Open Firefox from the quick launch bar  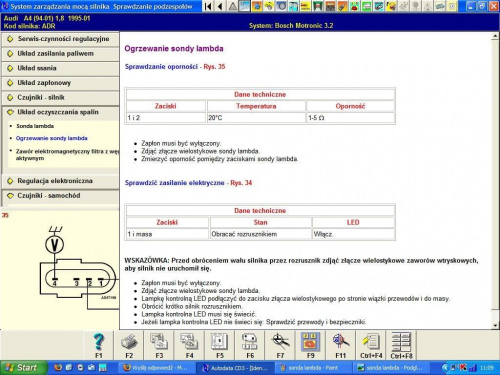pyautogui.click(x=58, y=368)
